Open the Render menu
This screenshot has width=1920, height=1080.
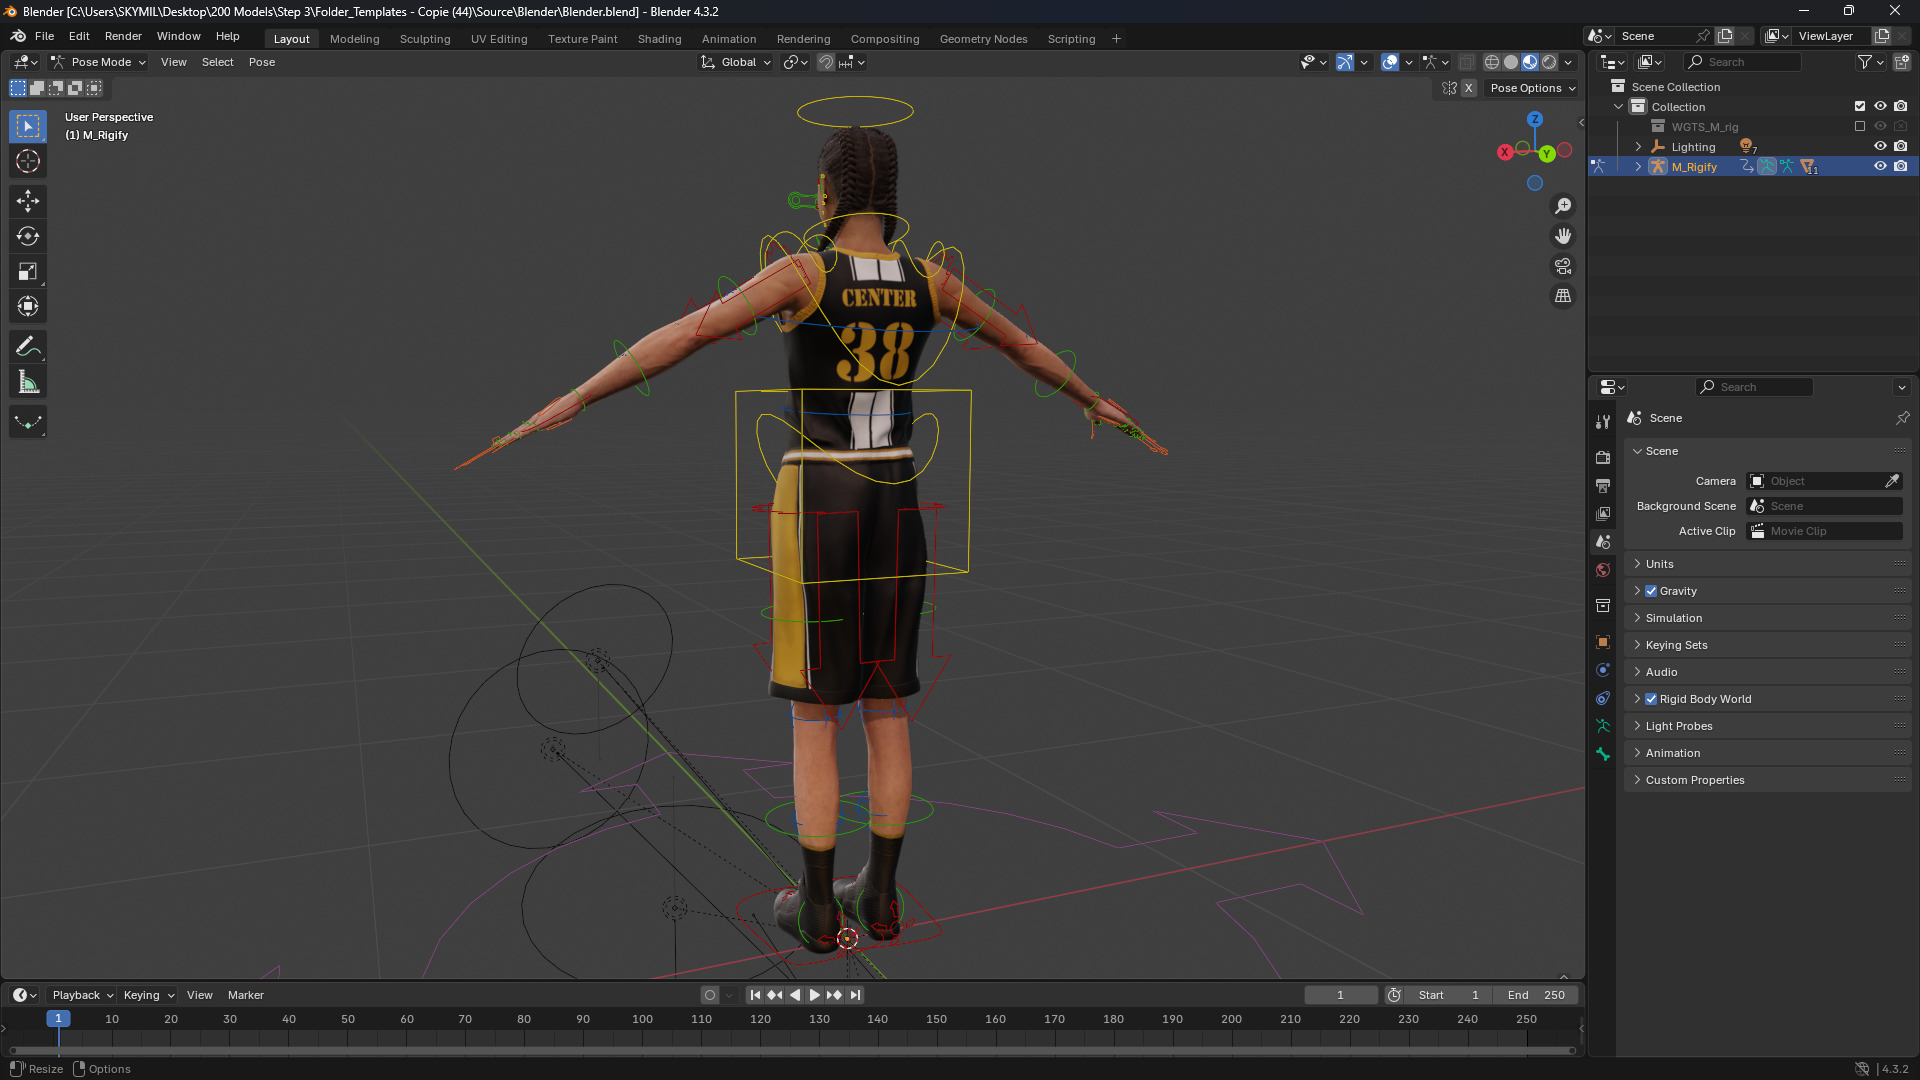[x=123, y=36]
